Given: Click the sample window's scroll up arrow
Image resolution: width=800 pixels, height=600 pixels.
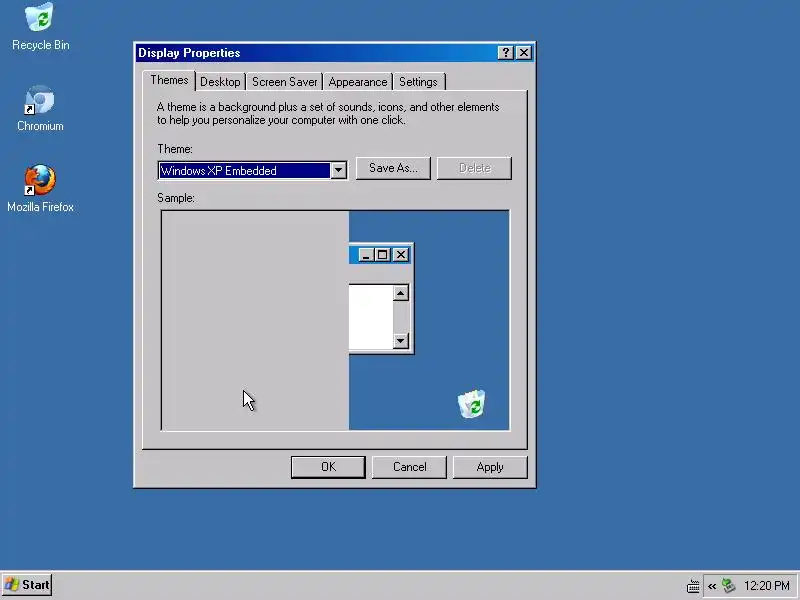Looking at the screenshot, I should [x=401, y=293].
